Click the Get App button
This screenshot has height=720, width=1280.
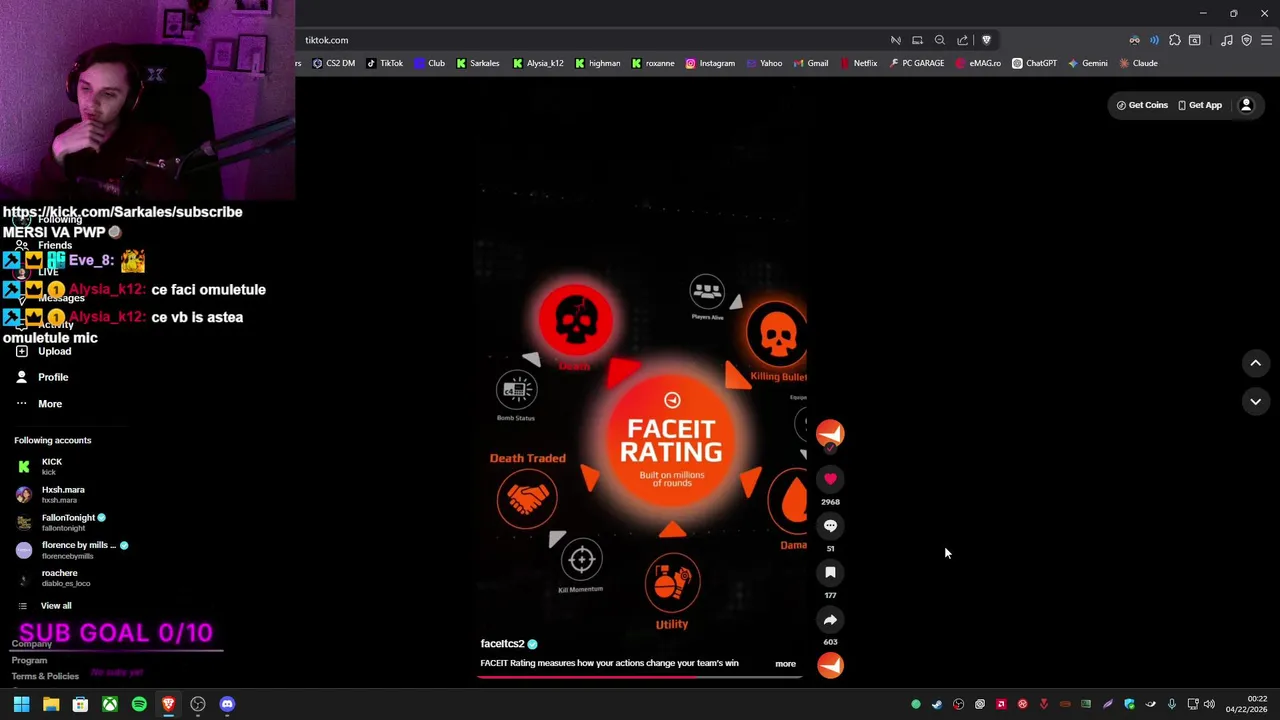[x=1200, y=105]
